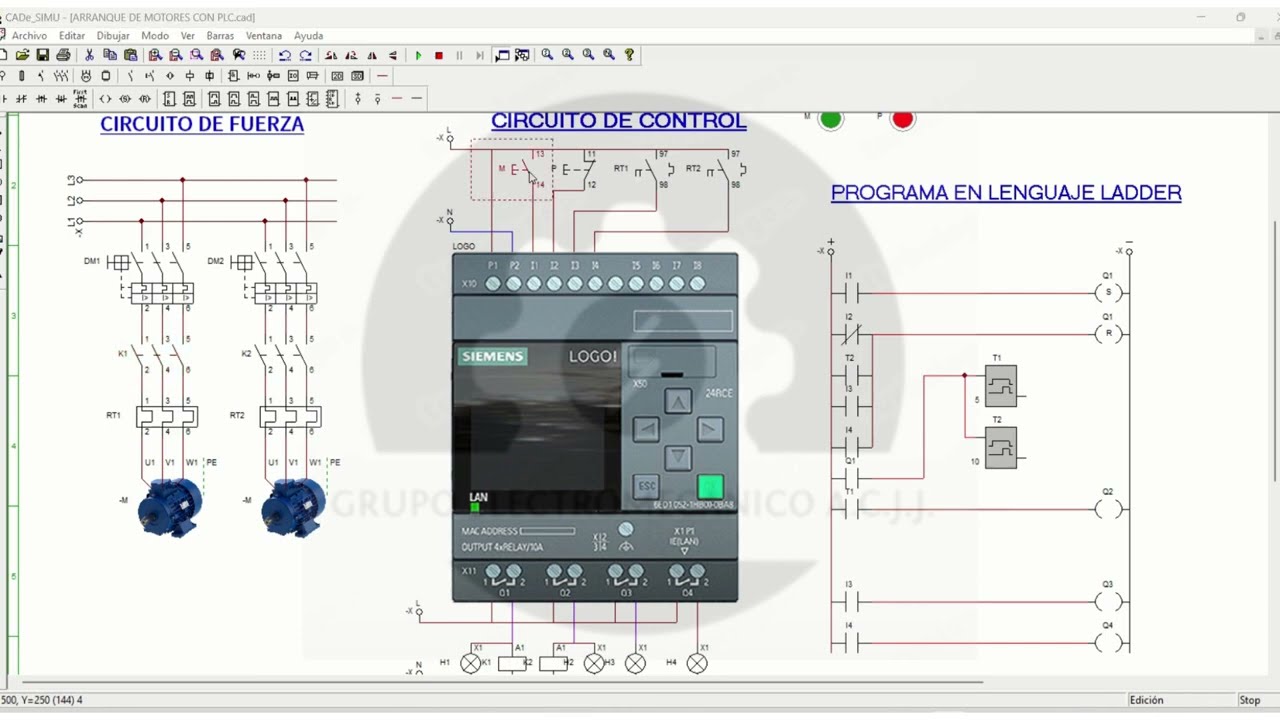This screenshot has width=1280, height=720.
Task: Click the CIRCUITO DE CONTROL title
Action: (x=618, y=121)
